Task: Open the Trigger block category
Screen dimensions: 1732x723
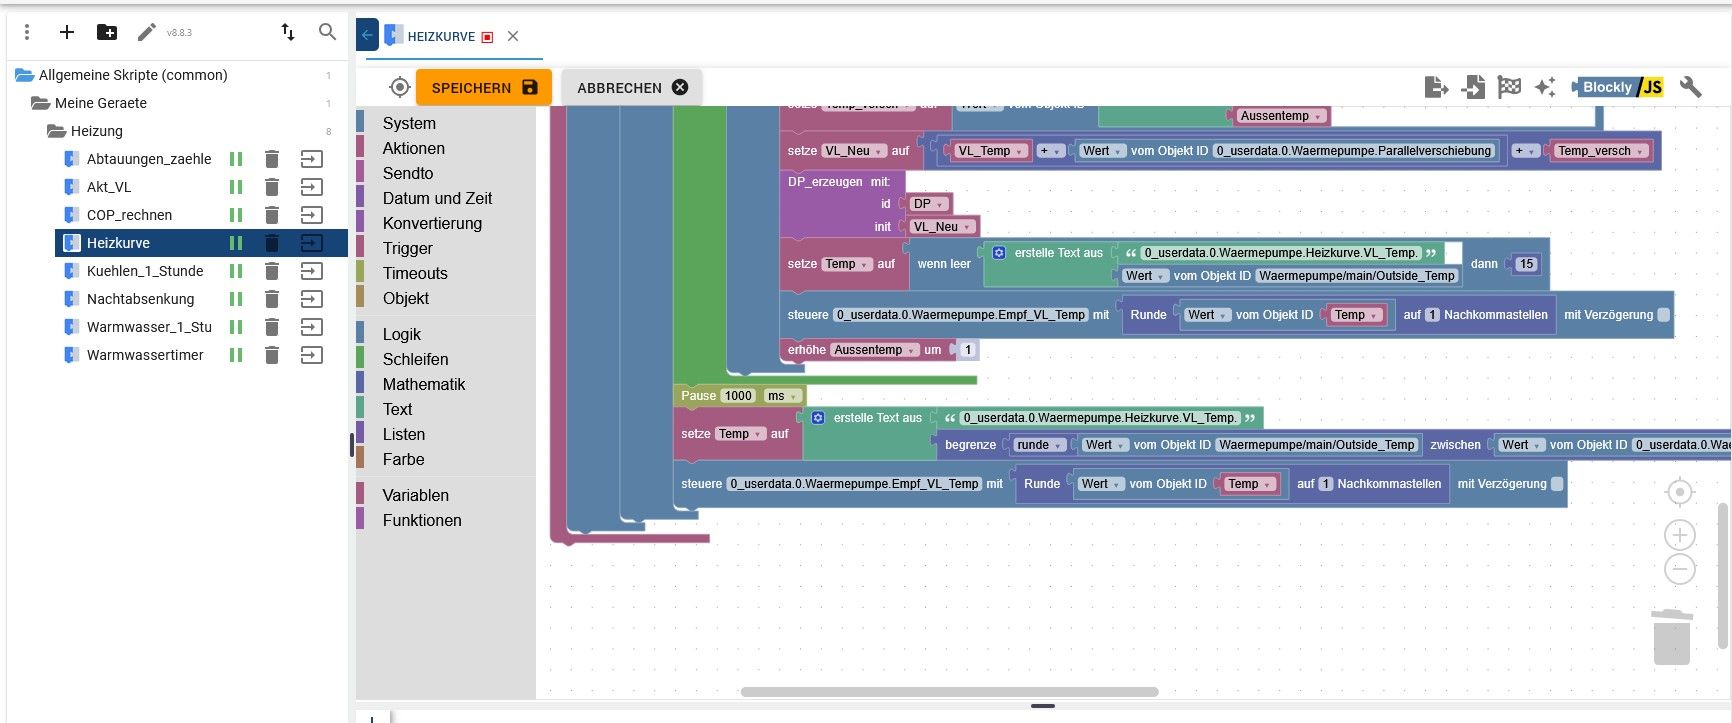Action: (x=407, y=248)
